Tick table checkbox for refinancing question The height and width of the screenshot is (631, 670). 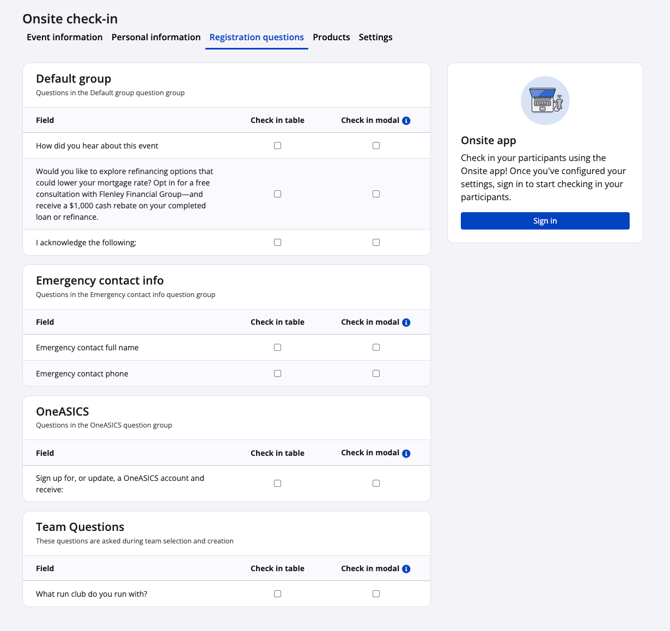pyautogui.click(x=278, y=194)
